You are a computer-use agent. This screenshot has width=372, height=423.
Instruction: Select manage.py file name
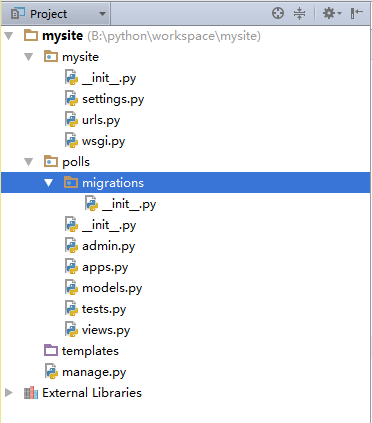(94, 372)
